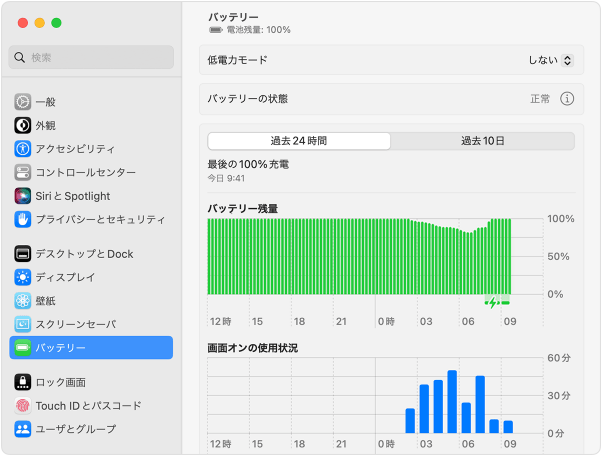The height and width of the screenshot is (455, 602).
Task: Click 最後の 100% 充電 text
Action: pos(248,164)
